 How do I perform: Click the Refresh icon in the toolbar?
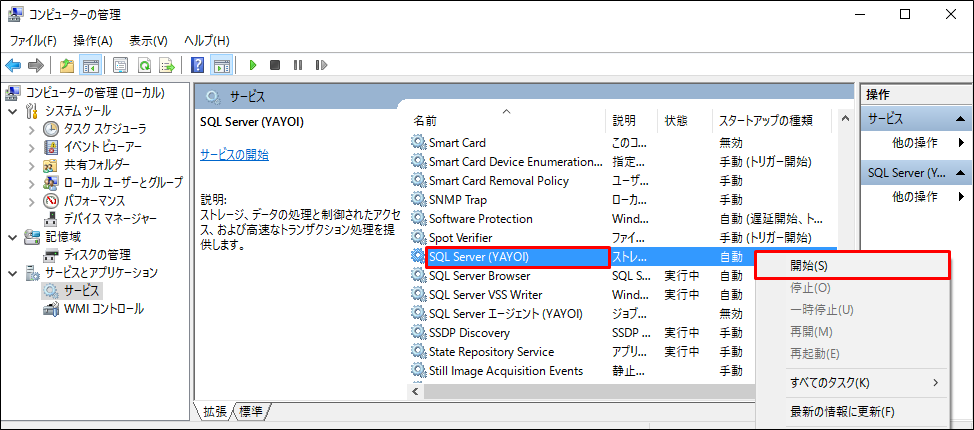[x=144, y=66]
